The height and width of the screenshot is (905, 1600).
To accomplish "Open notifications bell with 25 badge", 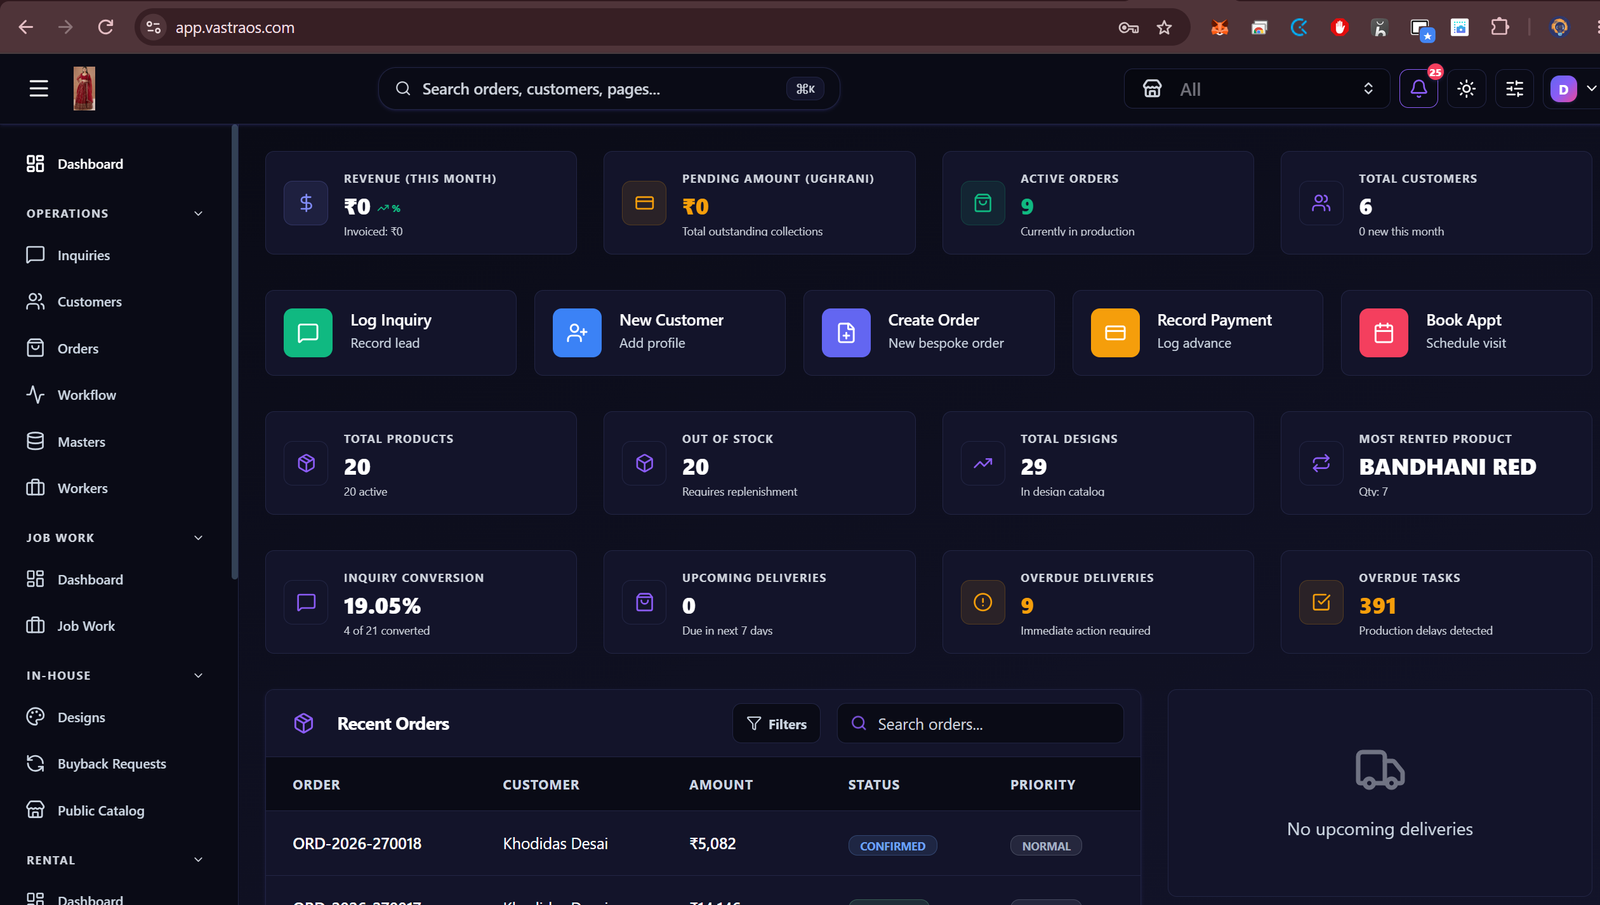I will 1418,89.
